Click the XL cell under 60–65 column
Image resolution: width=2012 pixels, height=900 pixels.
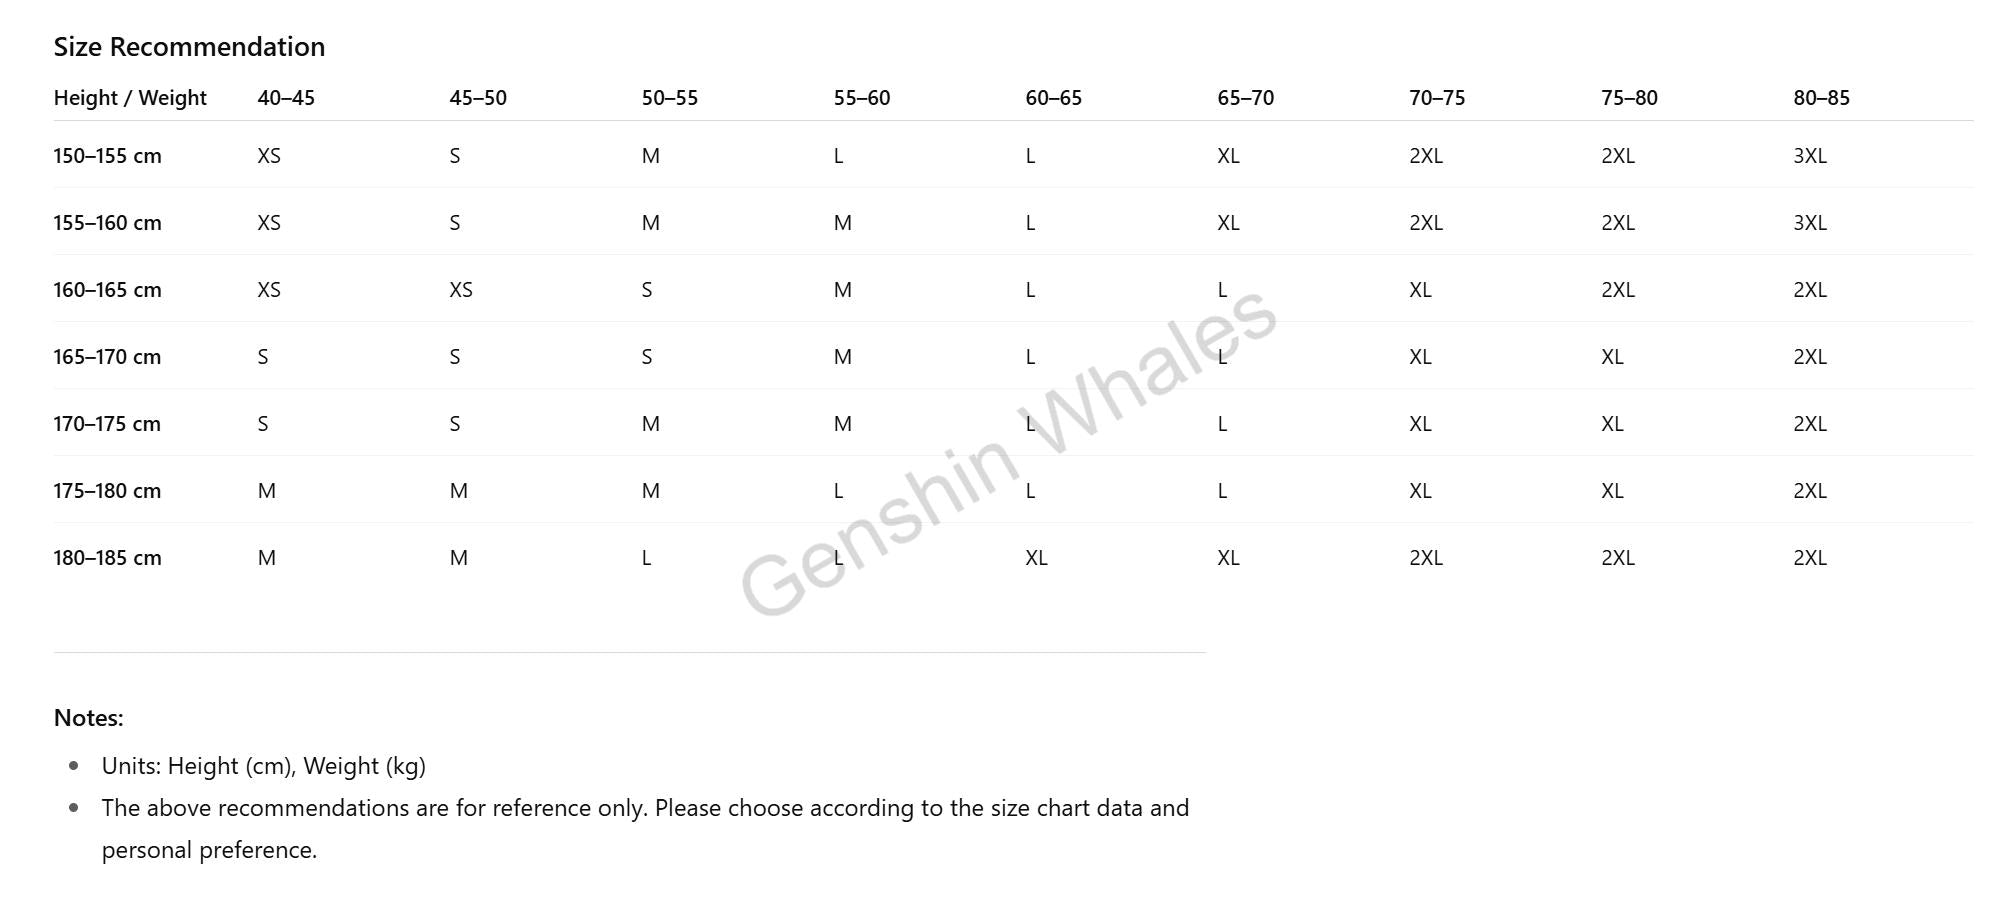click(1036, 558)
